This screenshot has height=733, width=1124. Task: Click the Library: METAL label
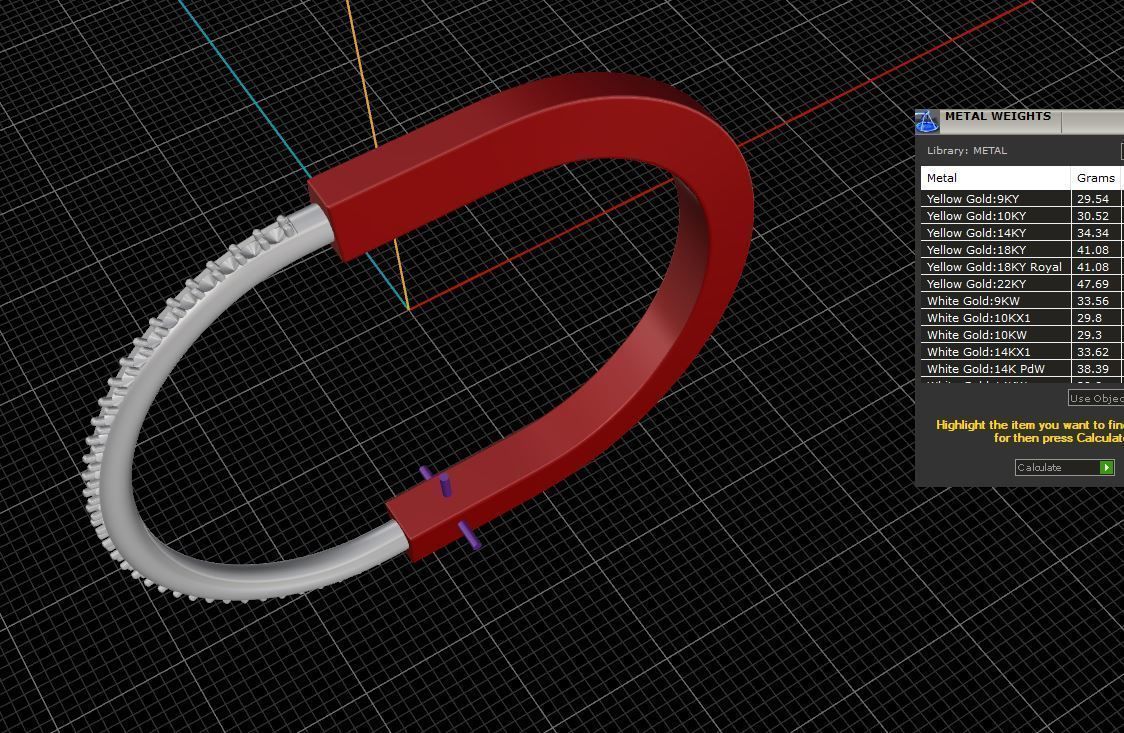pos(967,150)
